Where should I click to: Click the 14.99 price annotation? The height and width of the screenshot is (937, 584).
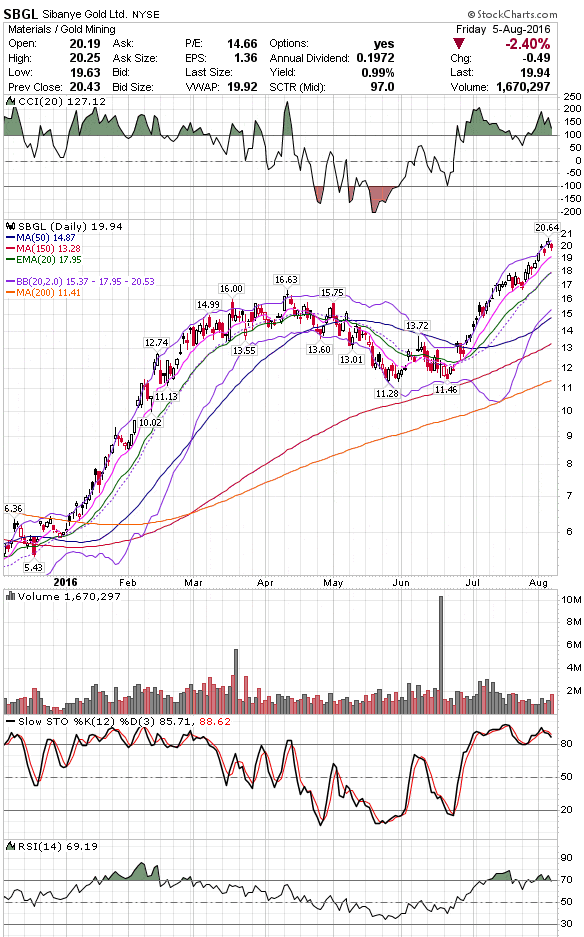point(208,305)
